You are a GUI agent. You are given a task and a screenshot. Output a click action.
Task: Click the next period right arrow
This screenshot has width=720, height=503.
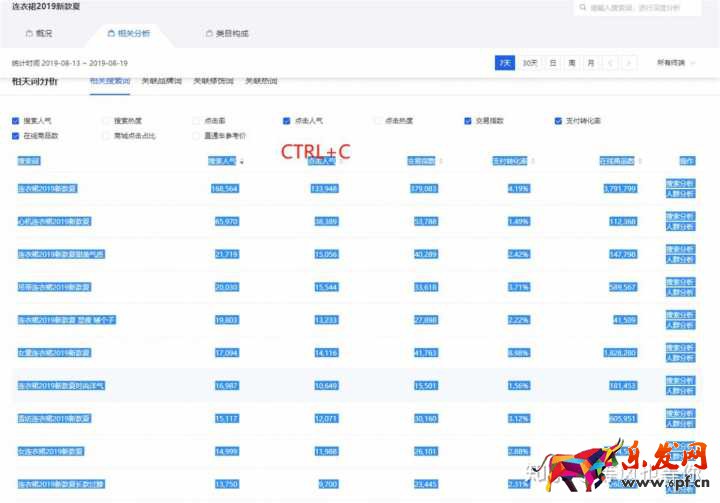[628, 63]
